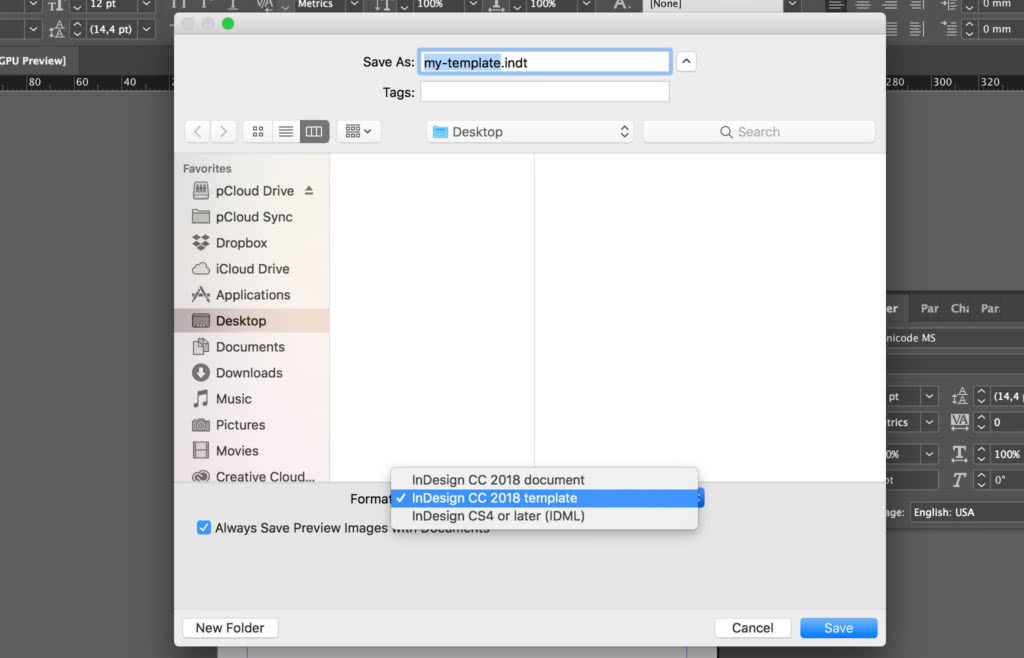Image resolution: width=1024 pixels, height=658 pixels.
Task: Switch to column view
Action: (x=314, y=131)
